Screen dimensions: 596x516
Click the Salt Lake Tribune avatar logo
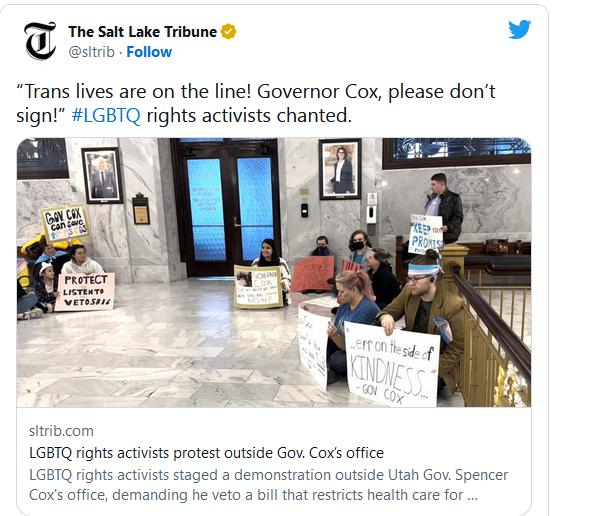point(40,41)
